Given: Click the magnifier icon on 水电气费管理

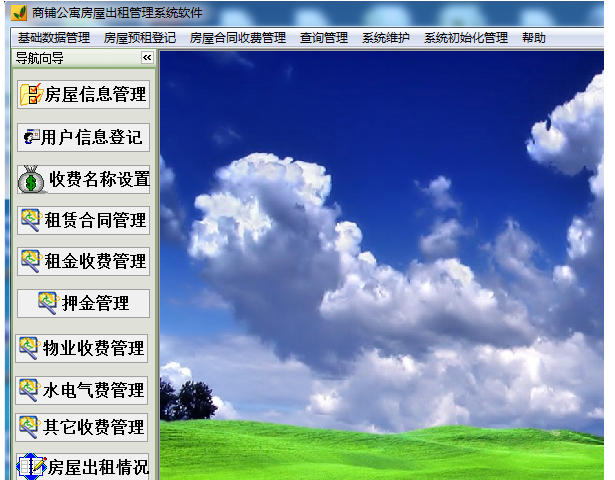Looking at the screenshot, I should [x=29, y=390].
